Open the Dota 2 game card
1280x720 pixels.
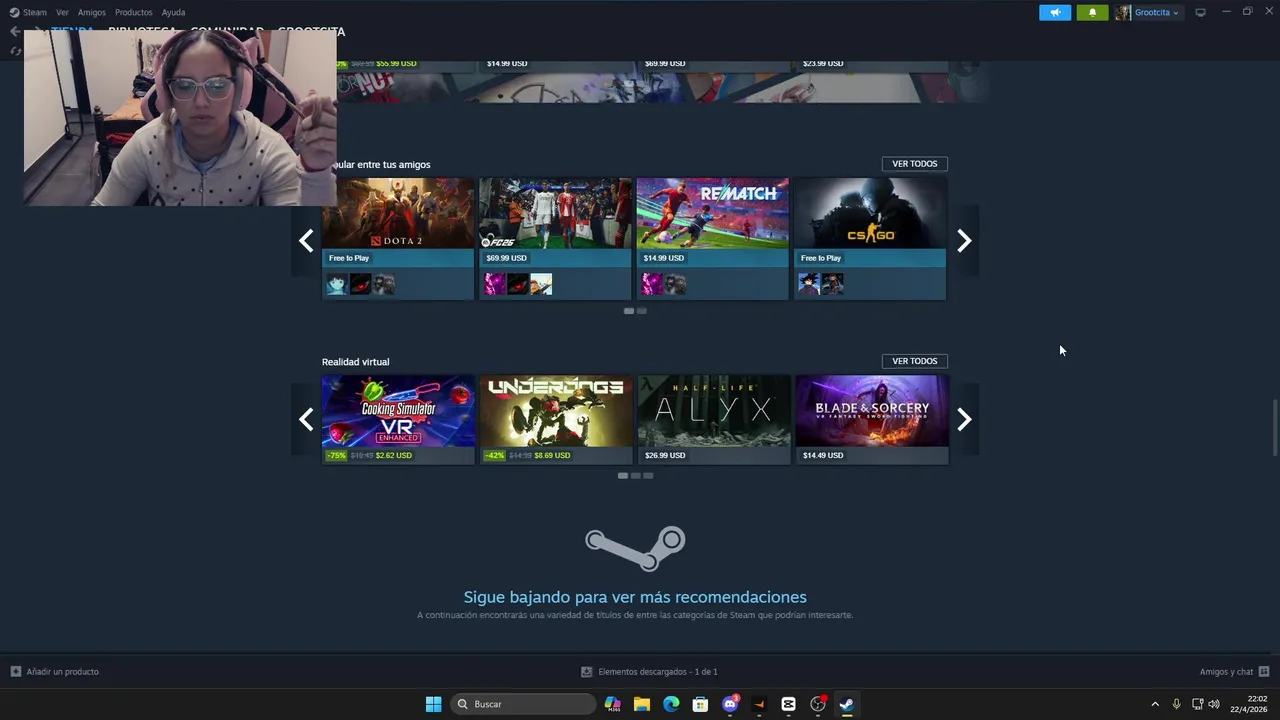click(x=398, y=239)
